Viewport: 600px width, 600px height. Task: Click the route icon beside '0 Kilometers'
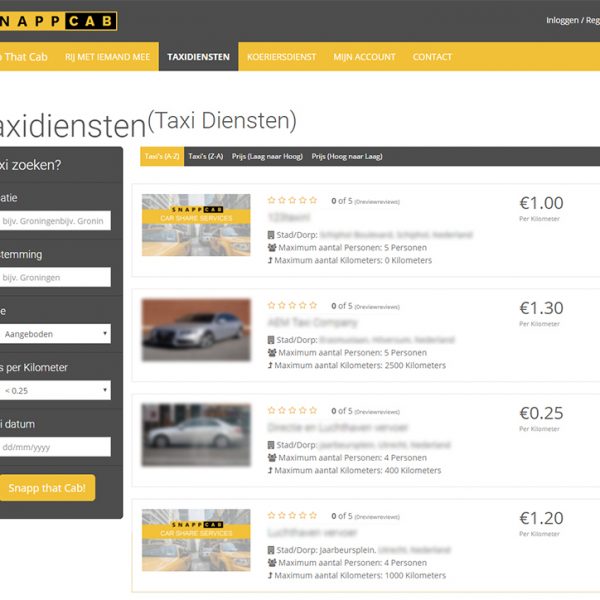click(x=270, y=260)
